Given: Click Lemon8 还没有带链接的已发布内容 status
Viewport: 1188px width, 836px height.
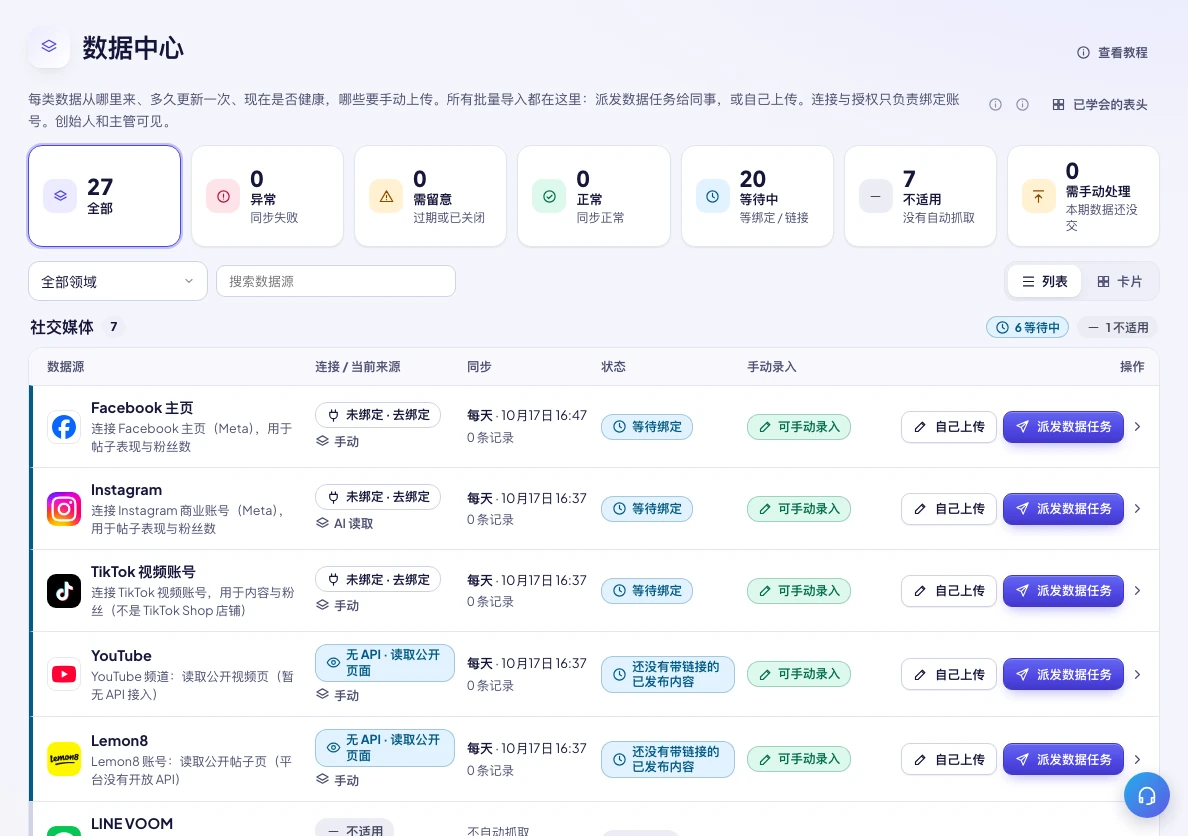Looking at the screenshot, I should pyautogui.click(x=667, y=759).
